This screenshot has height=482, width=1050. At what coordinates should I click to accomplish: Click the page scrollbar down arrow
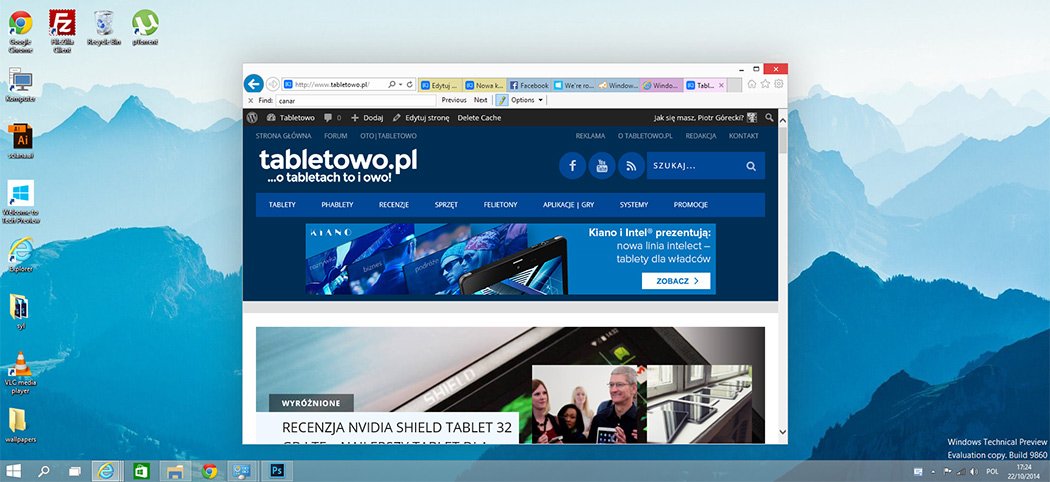[x=782, y=432]
